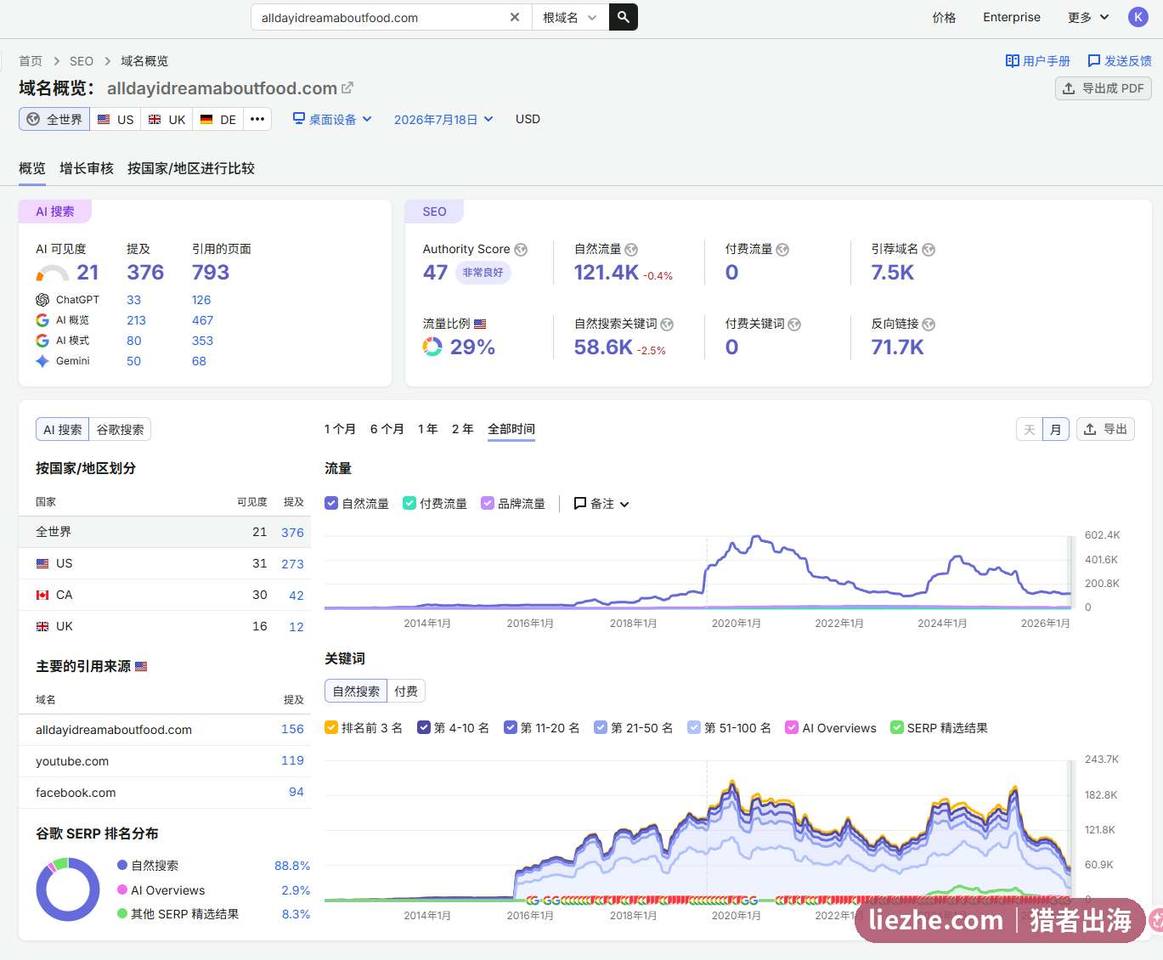Click info icon next to 自然搜索关键词
The height and width of the screenshot is (960, 1163).
pyautogui.click(x=667, y=324)
